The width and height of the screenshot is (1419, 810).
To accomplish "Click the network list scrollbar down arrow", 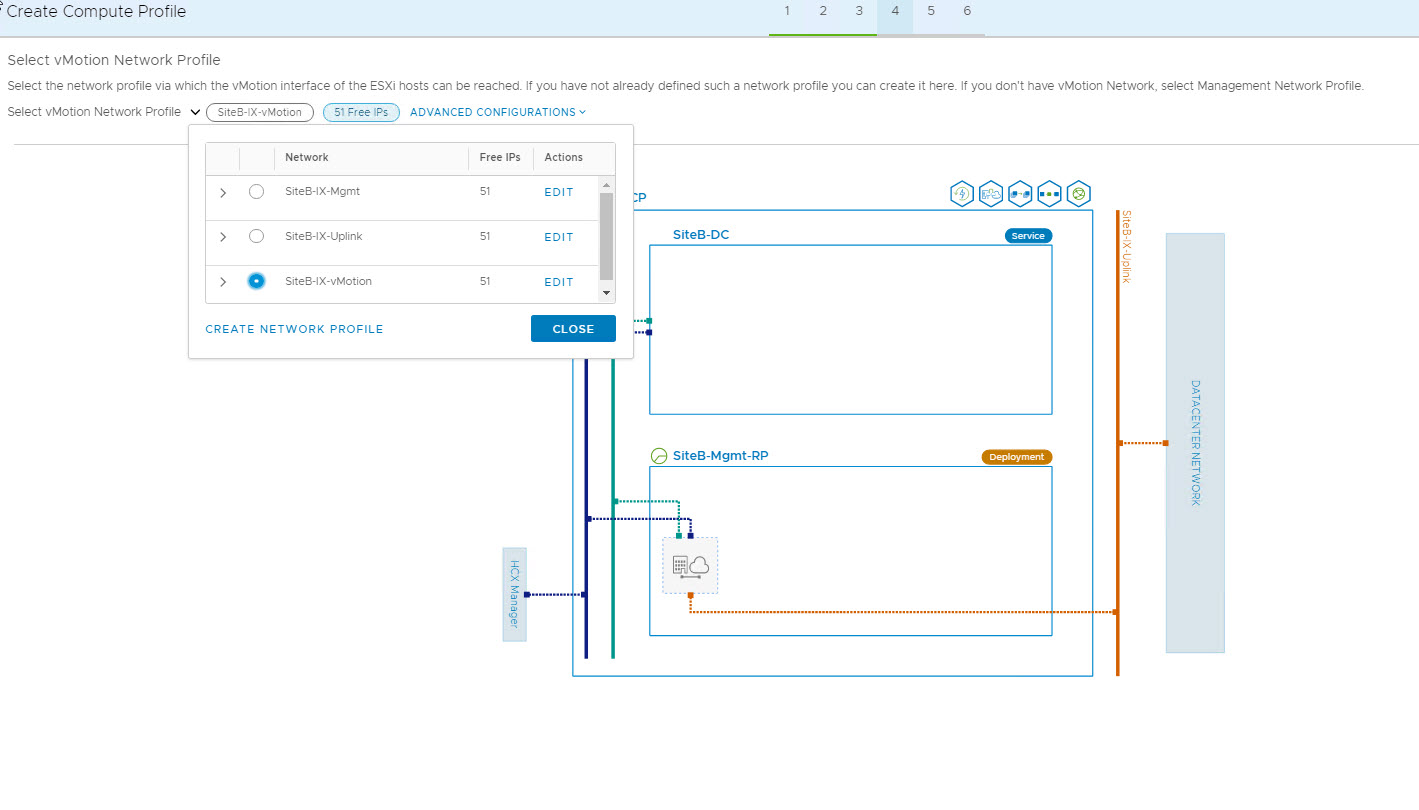I will [x=606, y=293].
